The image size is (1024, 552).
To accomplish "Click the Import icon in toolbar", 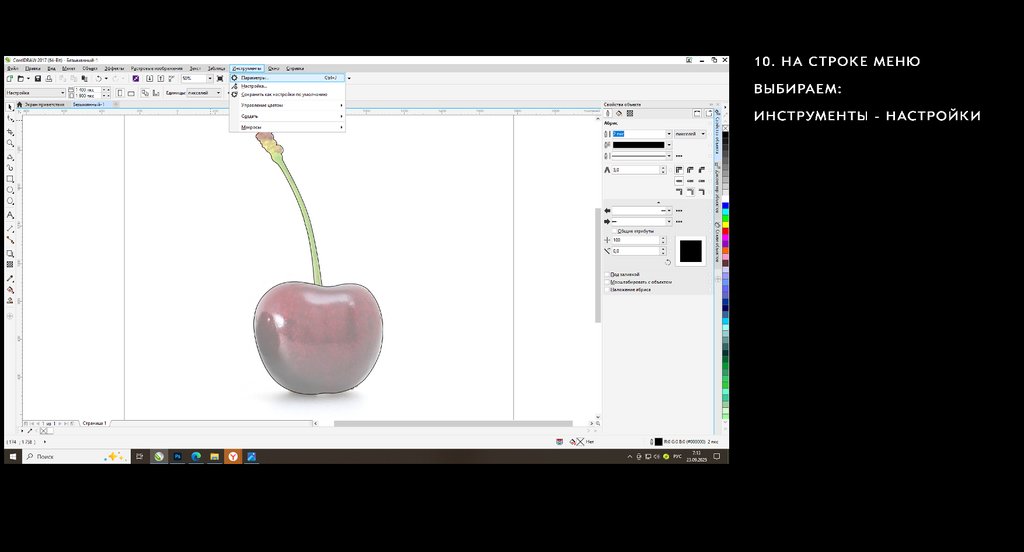I will (149, 78).
